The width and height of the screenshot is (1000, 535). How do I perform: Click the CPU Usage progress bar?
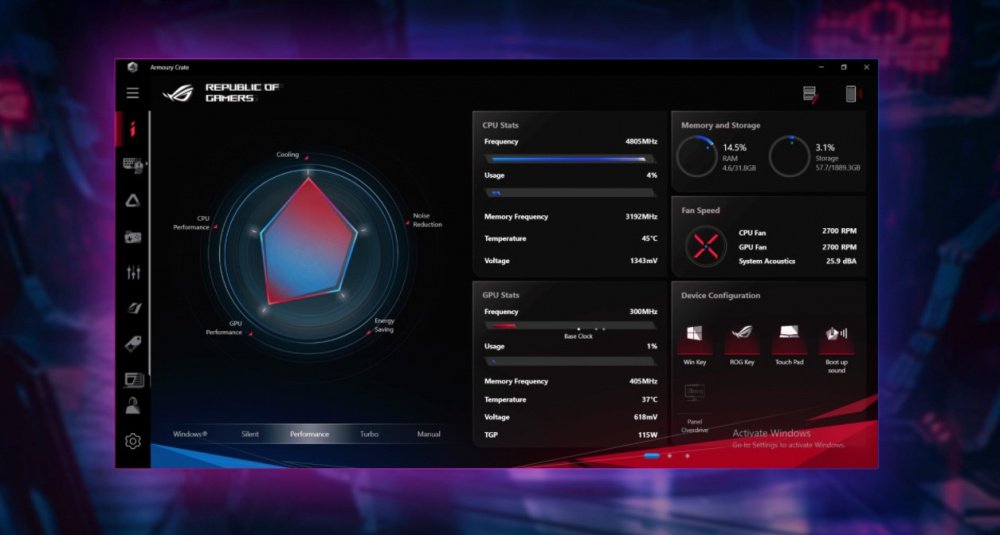(571, 193)
